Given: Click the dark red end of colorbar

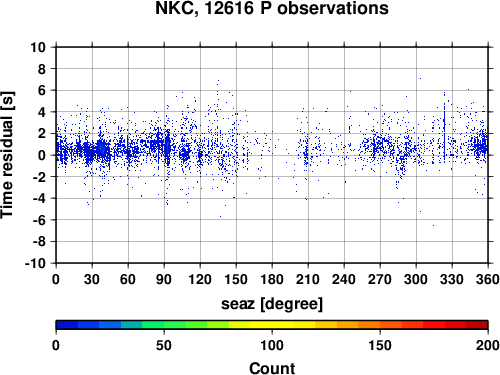Looking at the screenshot, I should [477, 325].
